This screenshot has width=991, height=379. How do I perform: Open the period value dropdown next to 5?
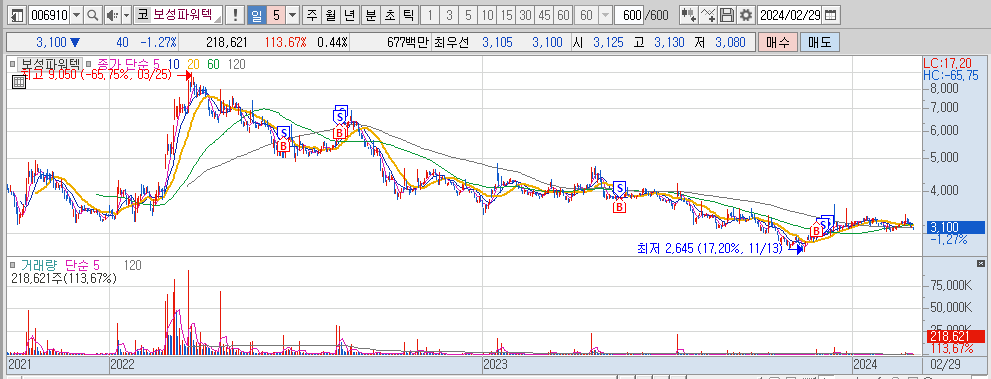coord(293,15)
